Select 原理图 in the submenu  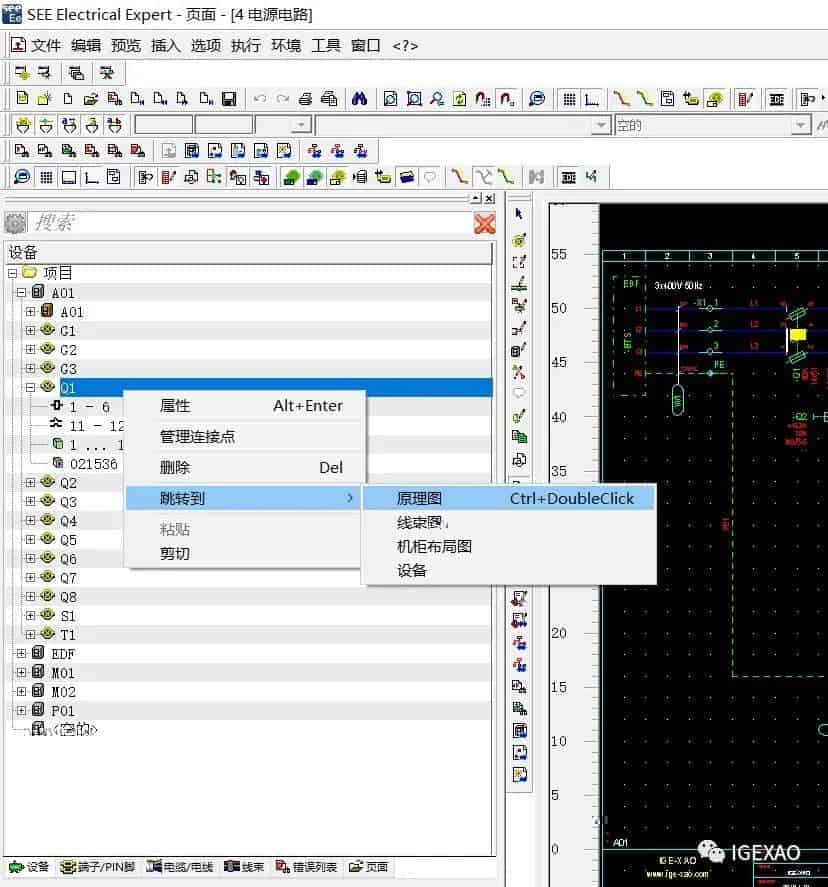click(508, 498)
